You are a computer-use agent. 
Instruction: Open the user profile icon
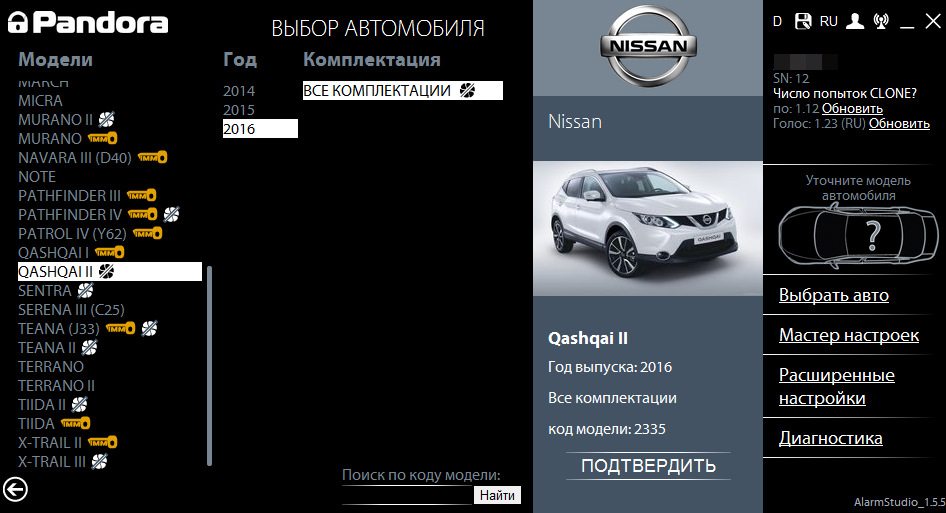click(854, 21)
